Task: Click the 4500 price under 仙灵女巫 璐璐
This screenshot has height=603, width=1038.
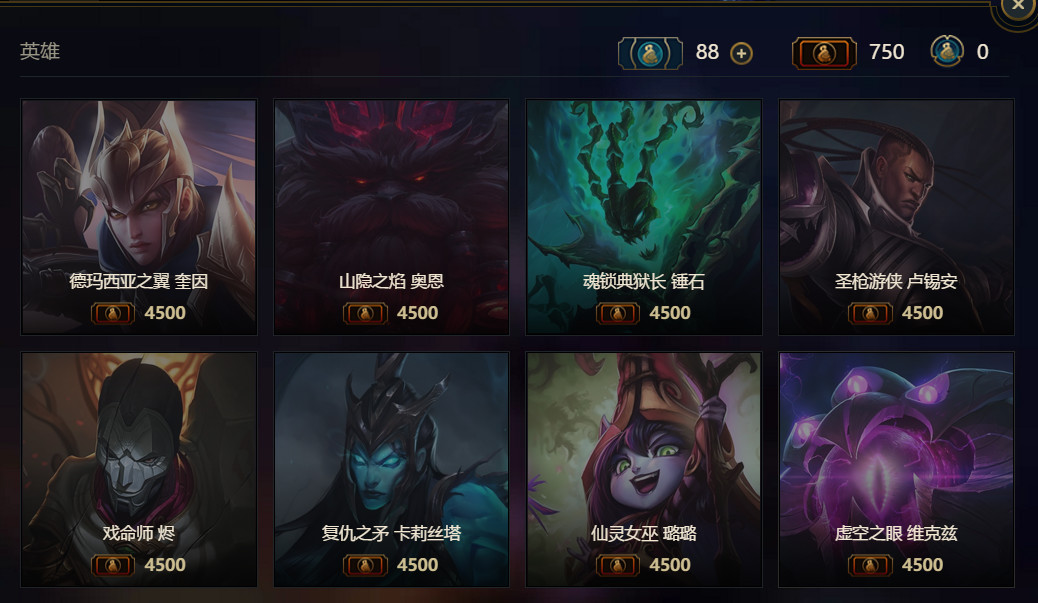Action: [x=670, y=565]
